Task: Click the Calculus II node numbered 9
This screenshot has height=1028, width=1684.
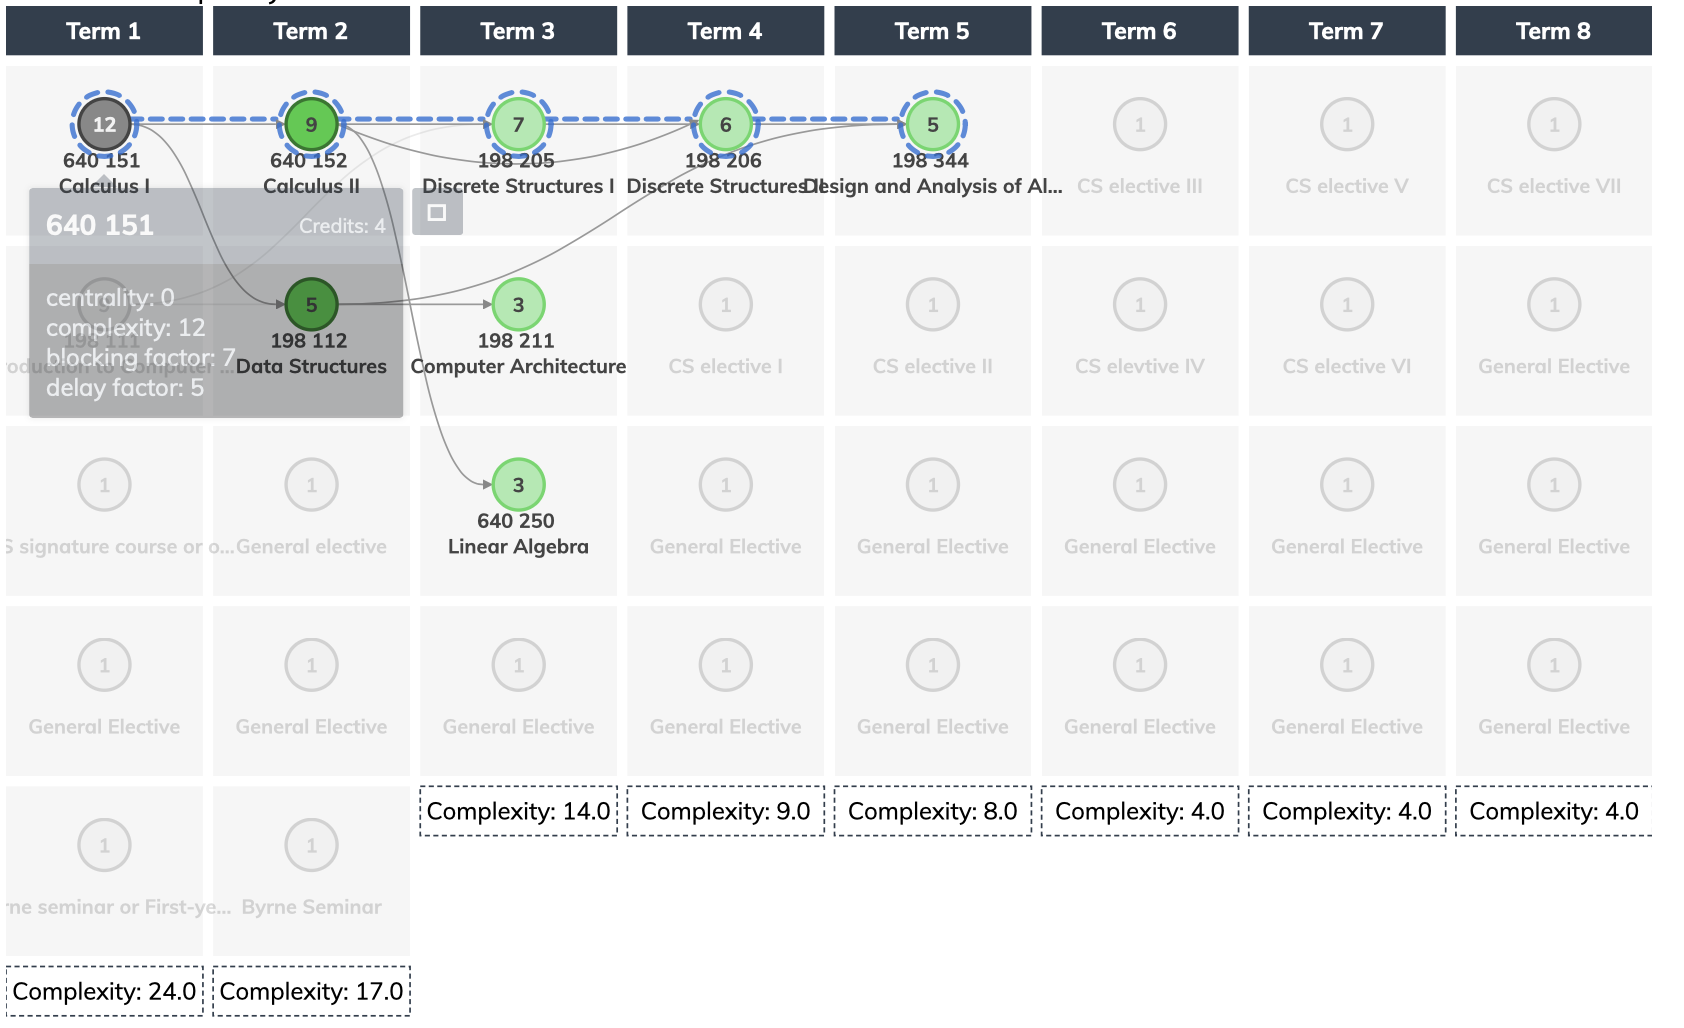Action: (311, 124)
